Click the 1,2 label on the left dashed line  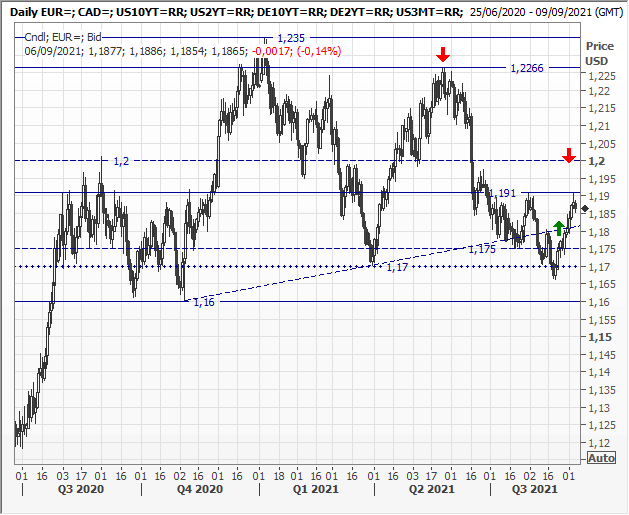click(x=121, y=161)
